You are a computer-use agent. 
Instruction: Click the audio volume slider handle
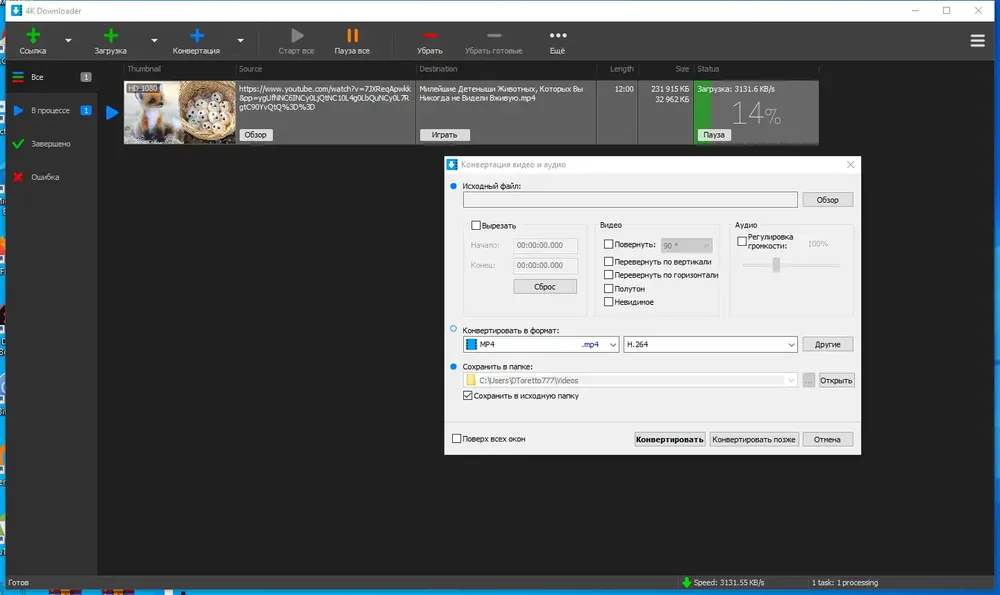click(x=776, y=265)
